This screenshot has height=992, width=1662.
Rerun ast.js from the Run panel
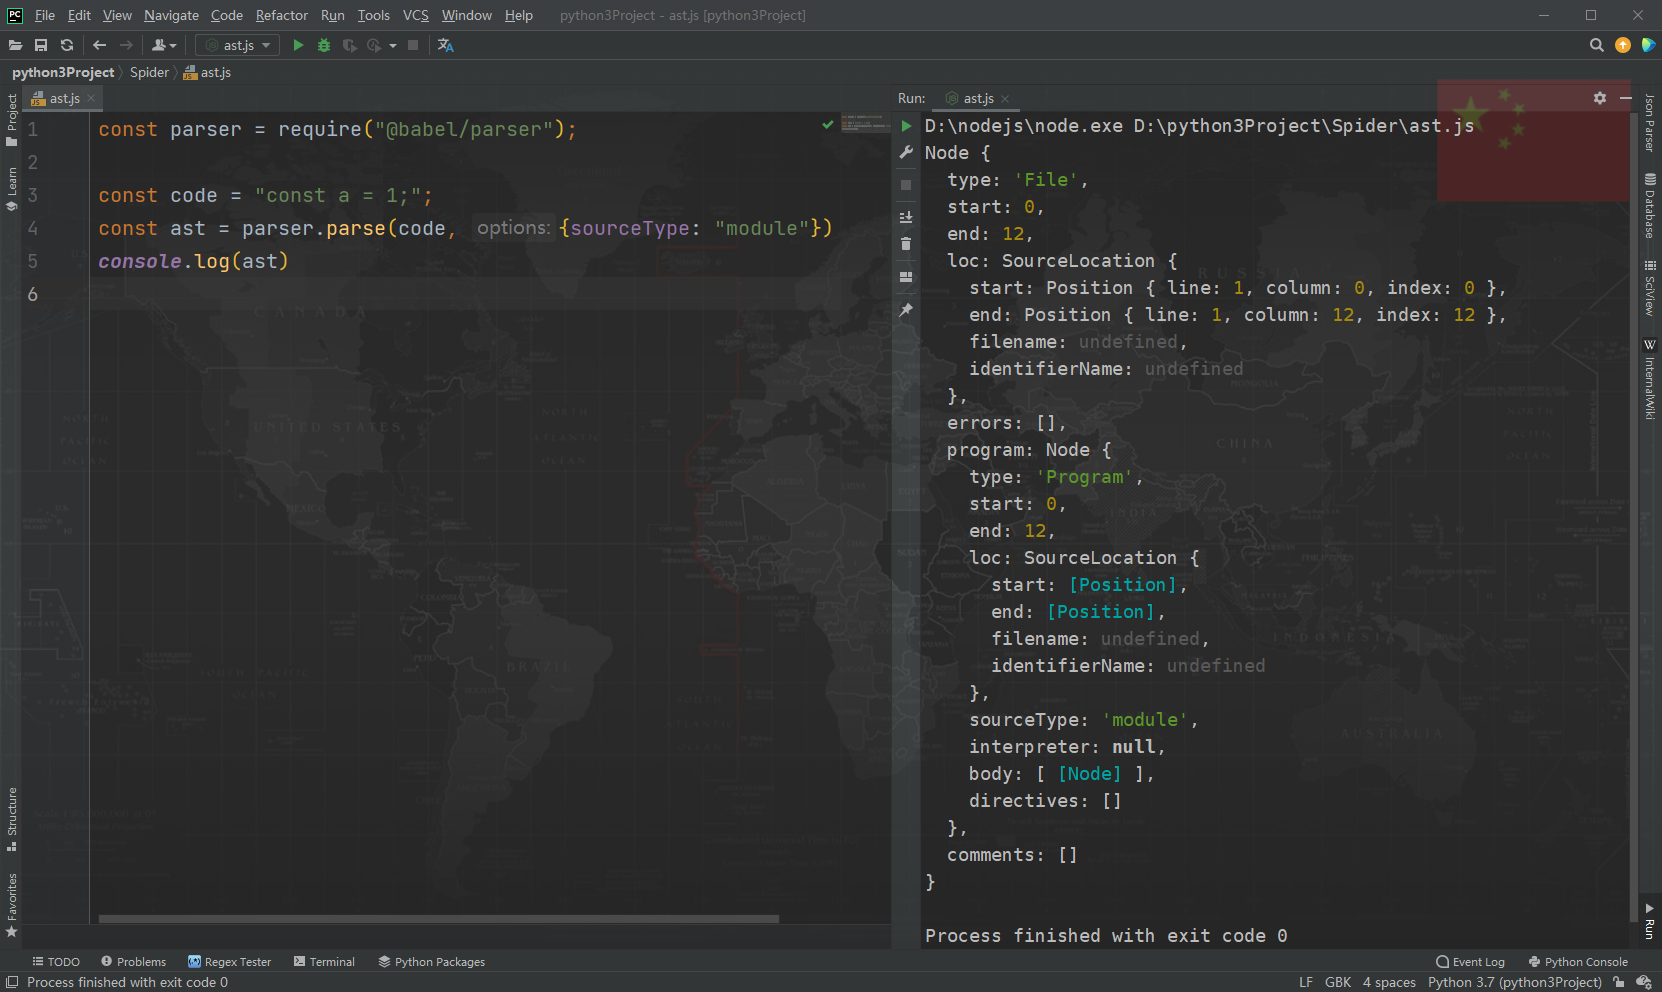click(906, 126)
